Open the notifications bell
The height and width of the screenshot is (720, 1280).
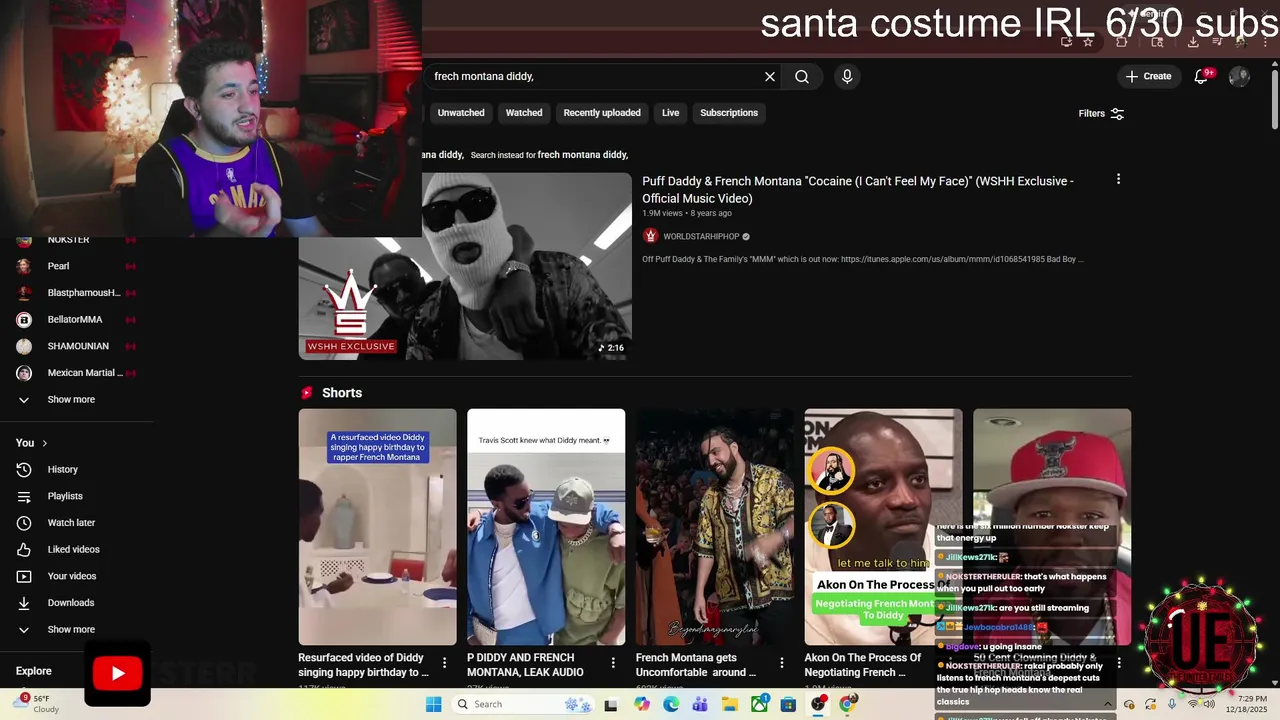[x=1202, y=76]
